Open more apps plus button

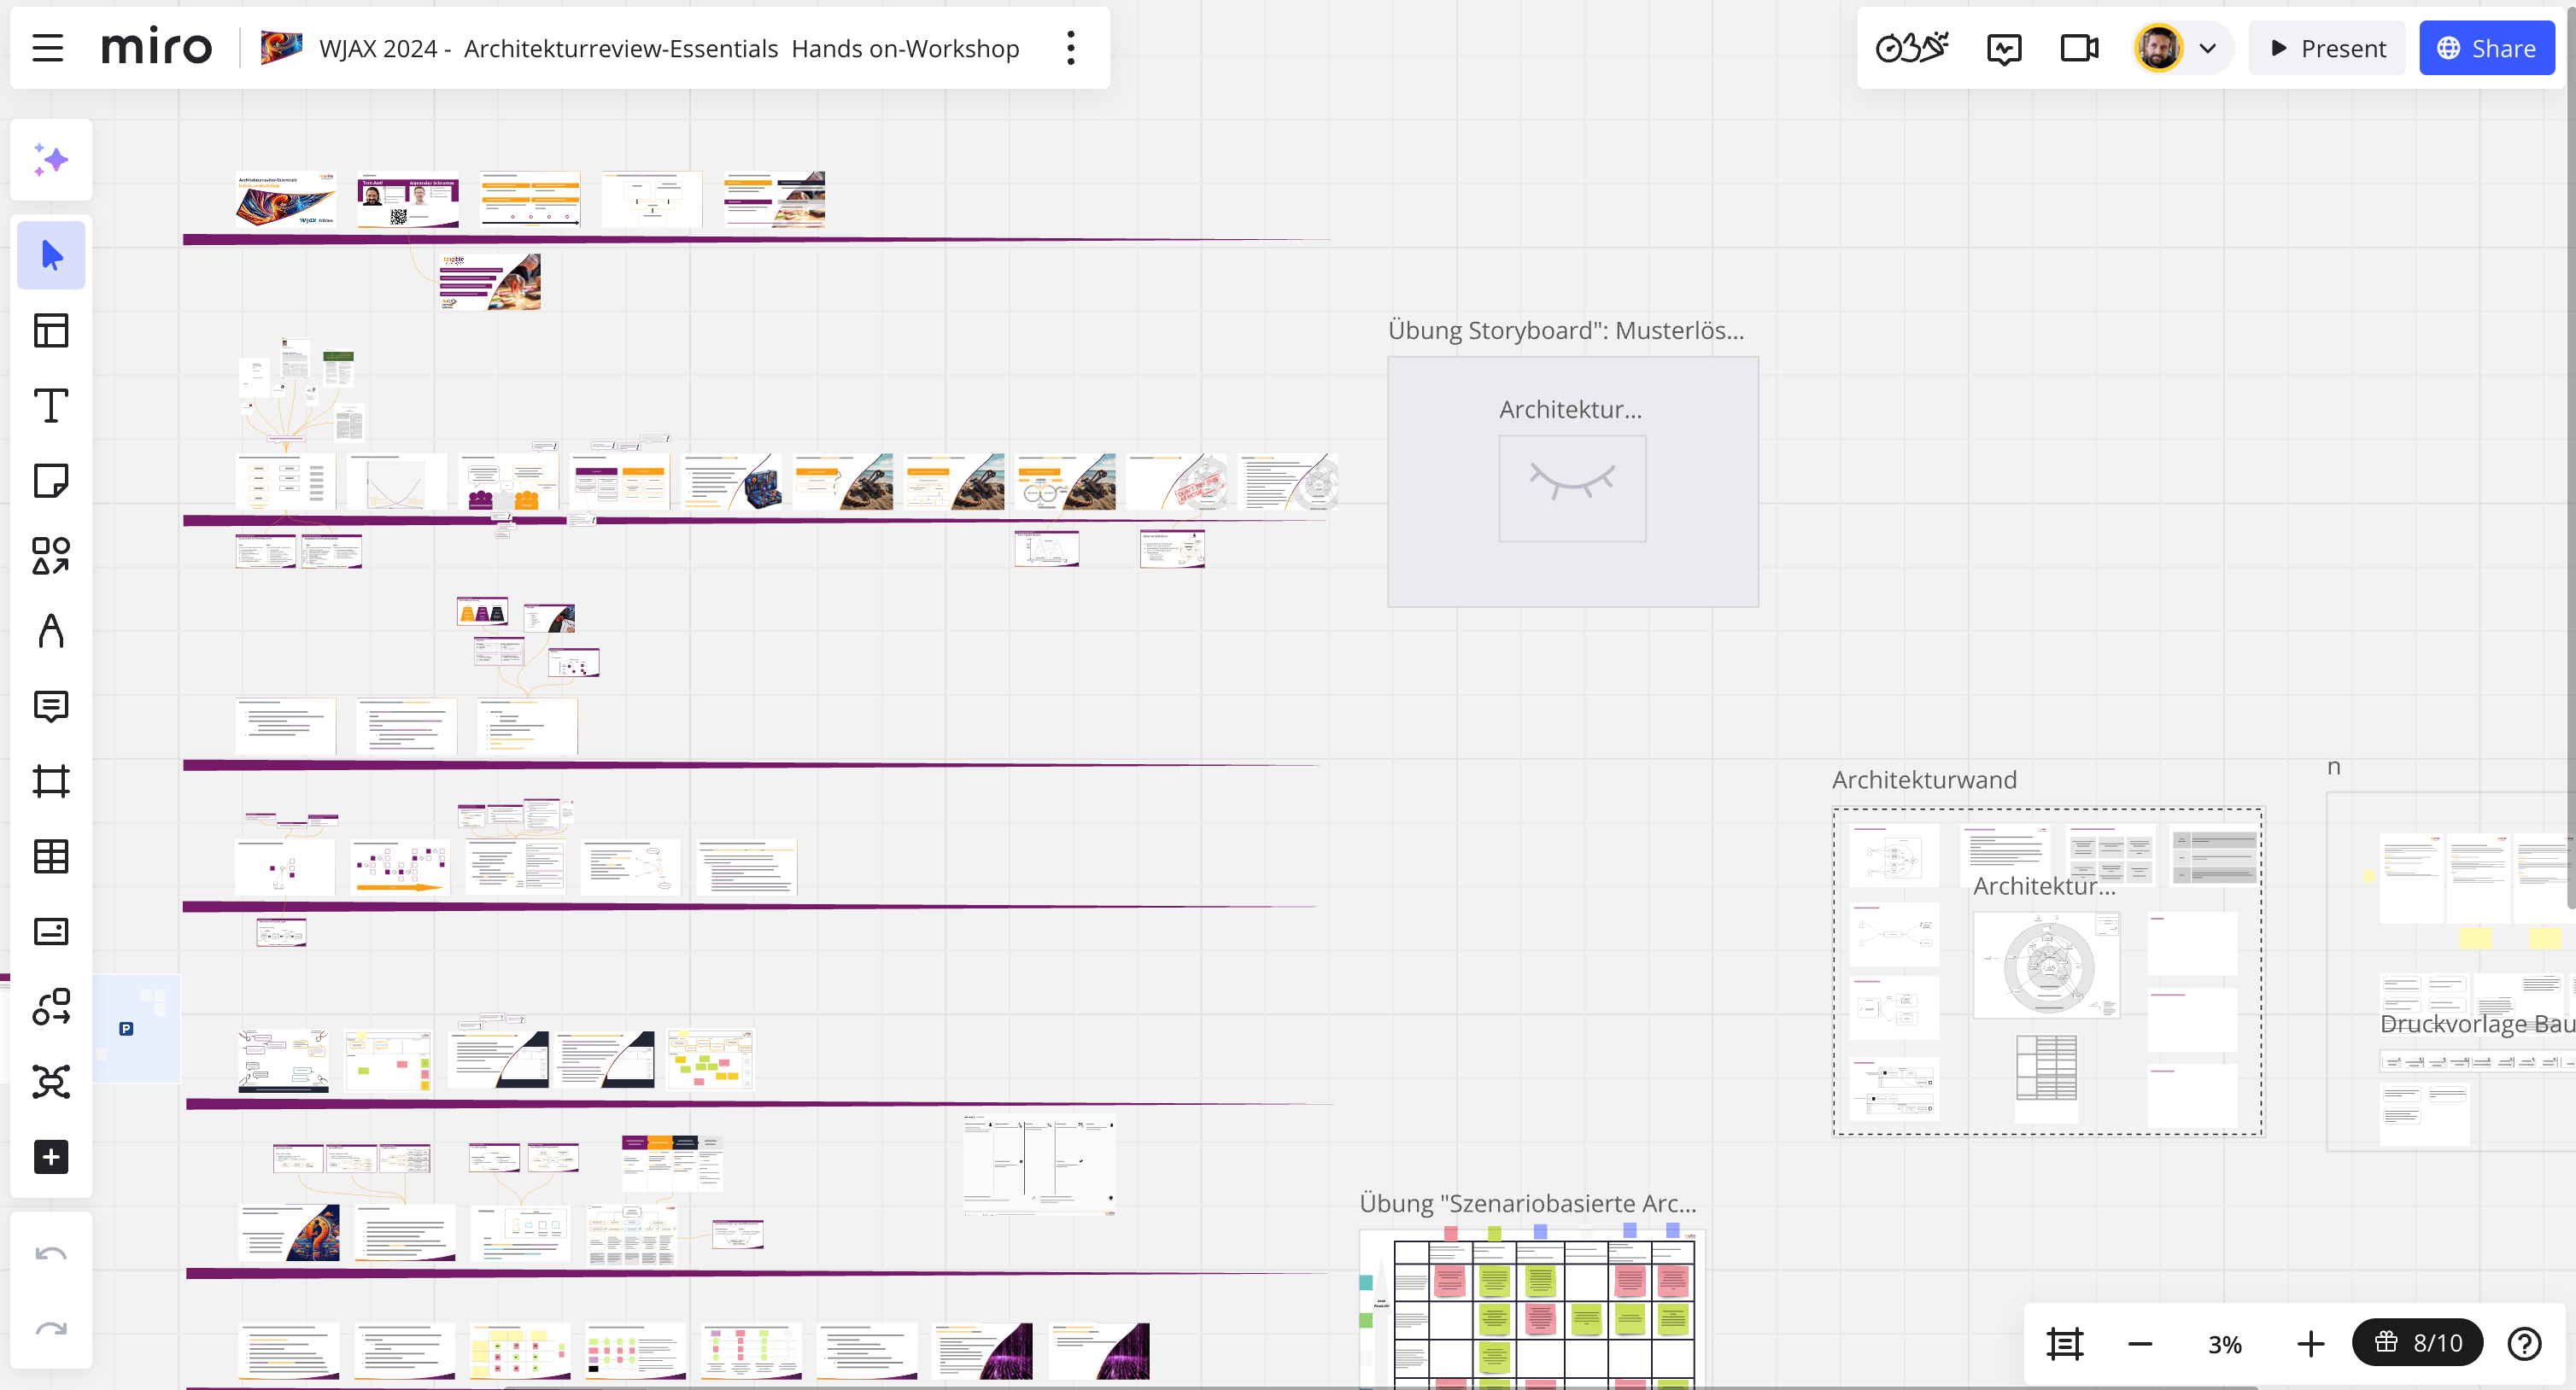[x=51, y=1157]
